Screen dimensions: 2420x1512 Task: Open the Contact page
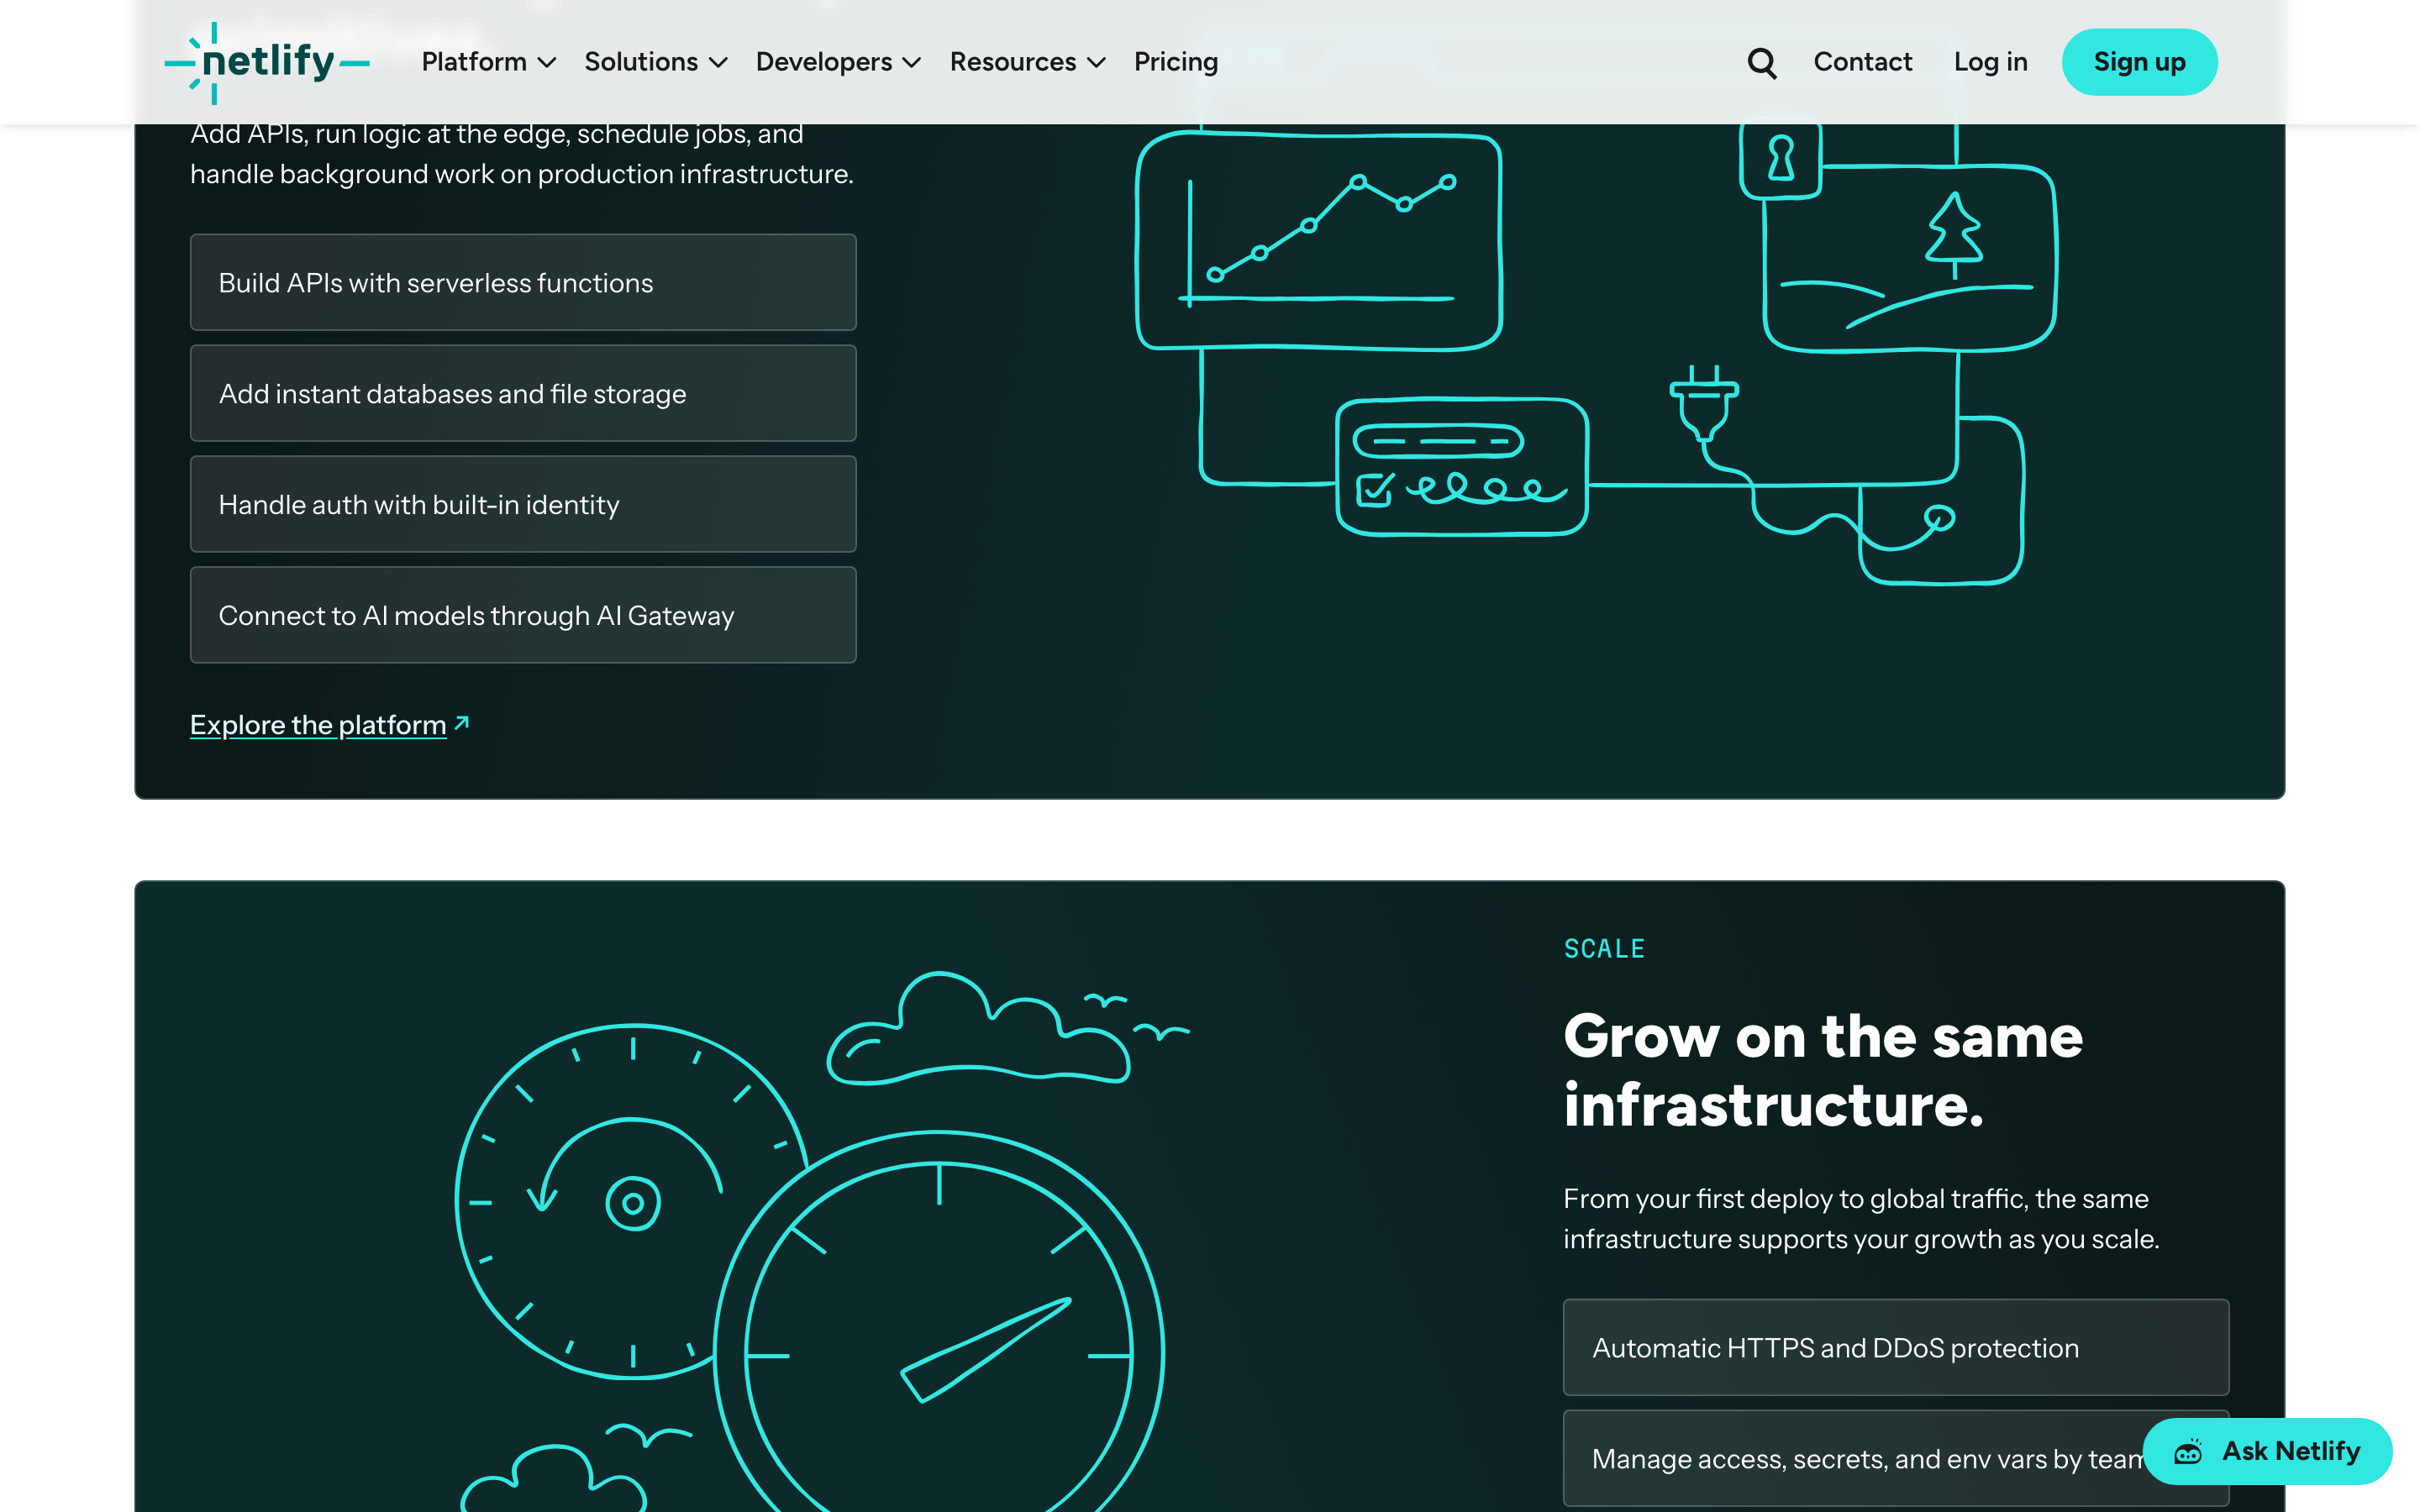pyautogui.click(x=1862, y=62)
